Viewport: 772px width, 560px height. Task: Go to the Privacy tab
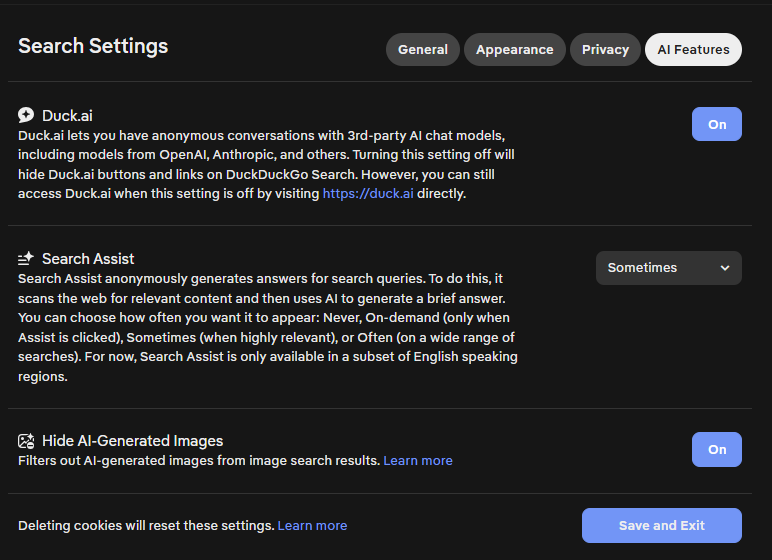[605, 50]
